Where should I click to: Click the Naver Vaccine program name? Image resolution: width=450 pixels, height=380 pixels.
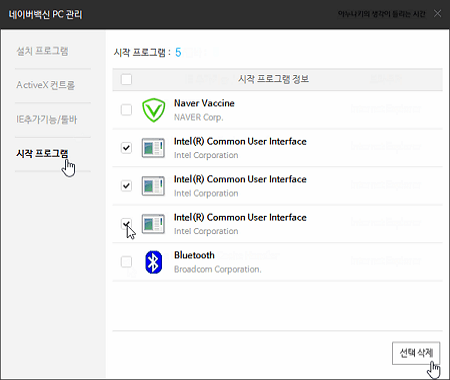204,103
